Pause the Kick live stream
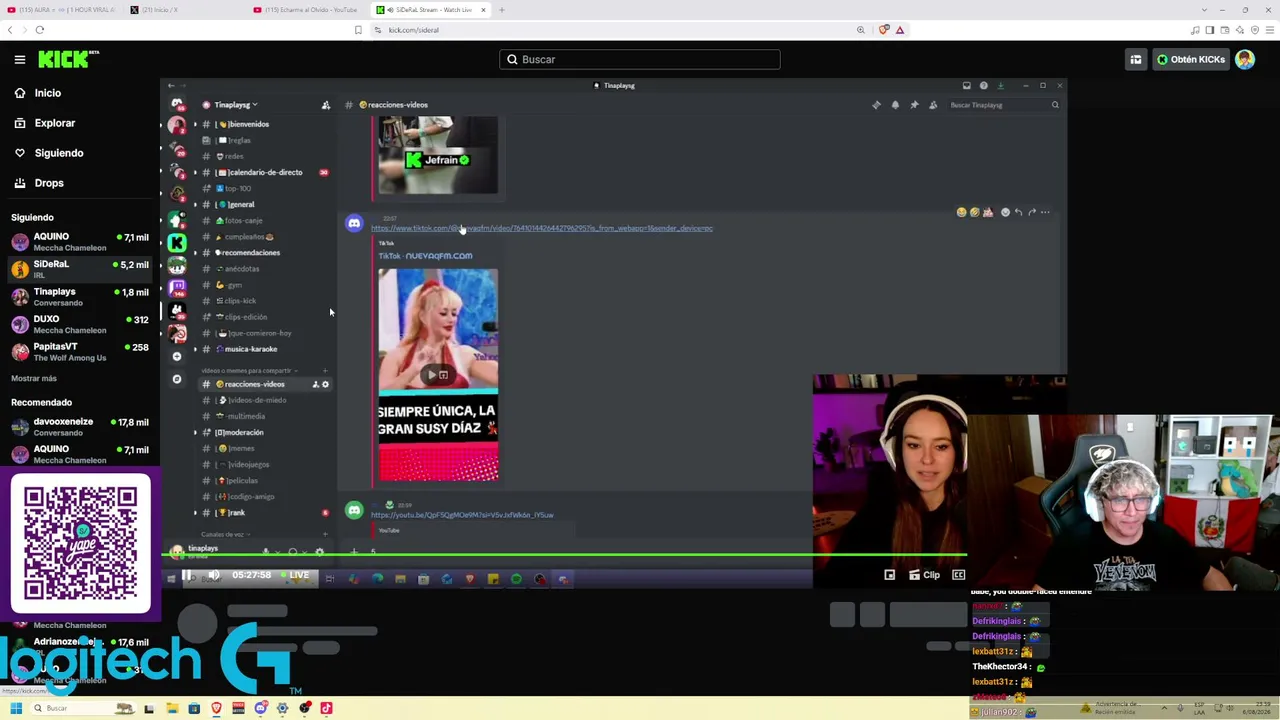The image size is (1280, 720). coord(188,576)
